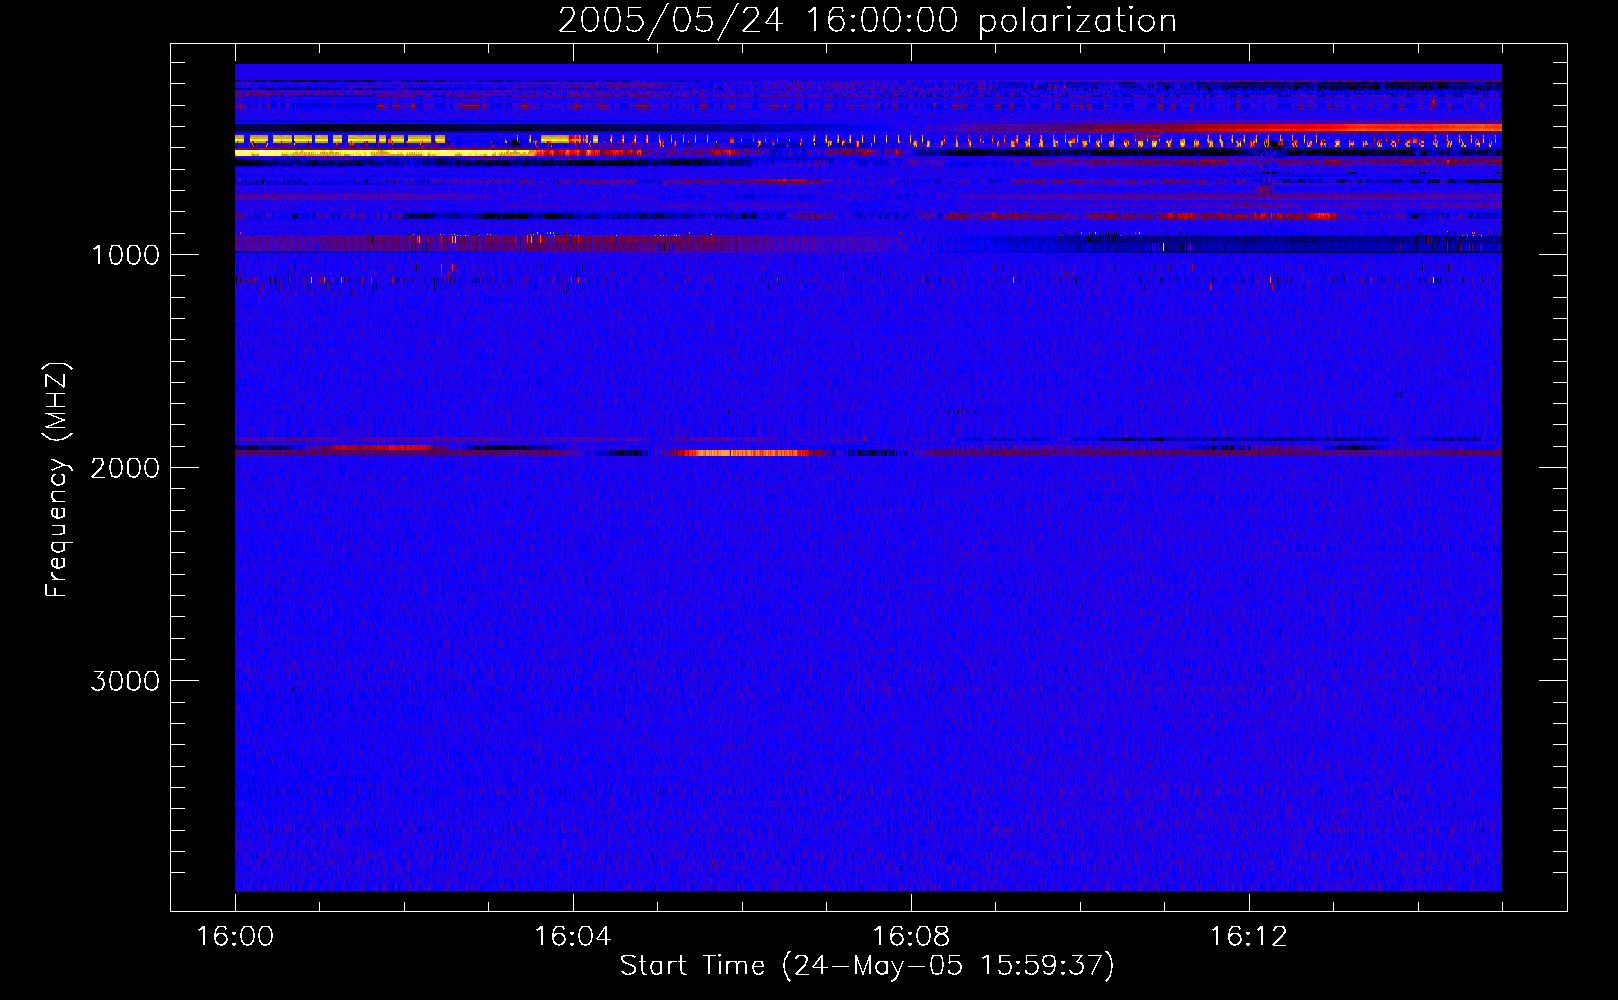This screenshot has width=1618, height=1000.
Task: Click the "16:12" time tick label
Action: [x=1249, y=937]
